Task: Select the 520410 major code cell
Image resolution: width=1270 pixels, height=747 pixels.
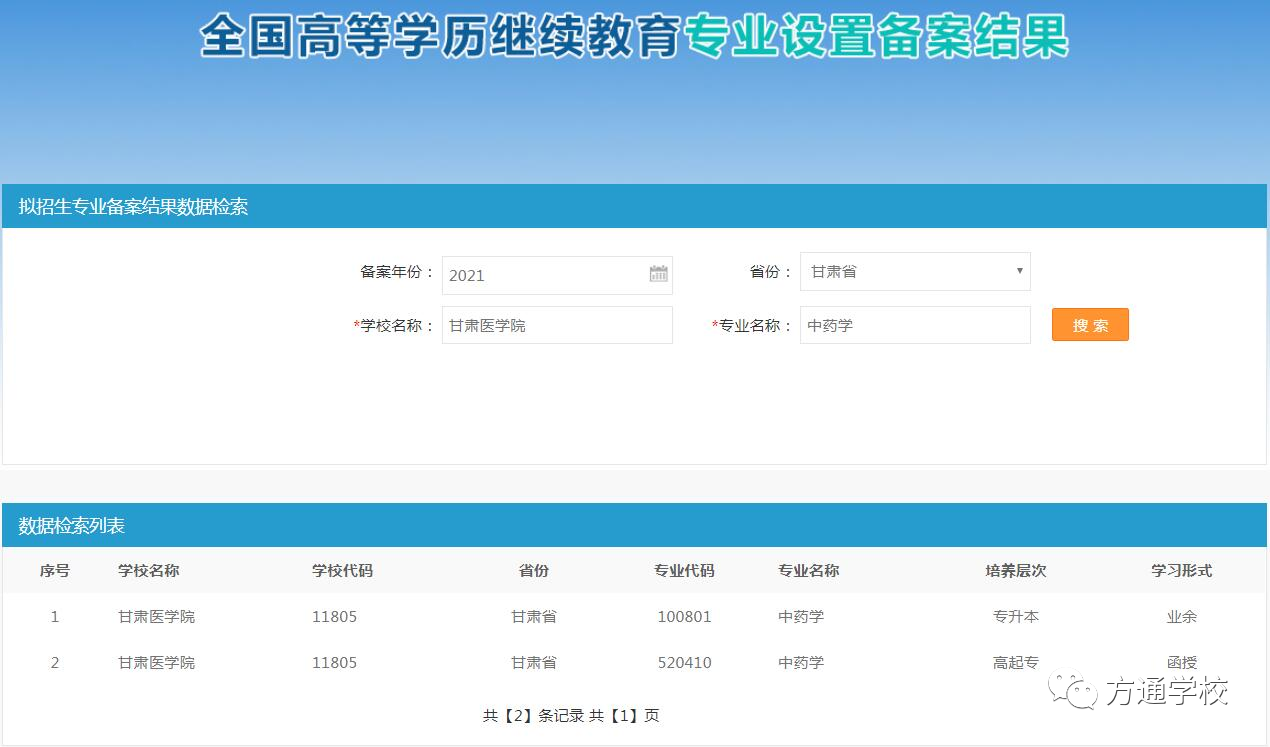Action: [x=684, y=663]
